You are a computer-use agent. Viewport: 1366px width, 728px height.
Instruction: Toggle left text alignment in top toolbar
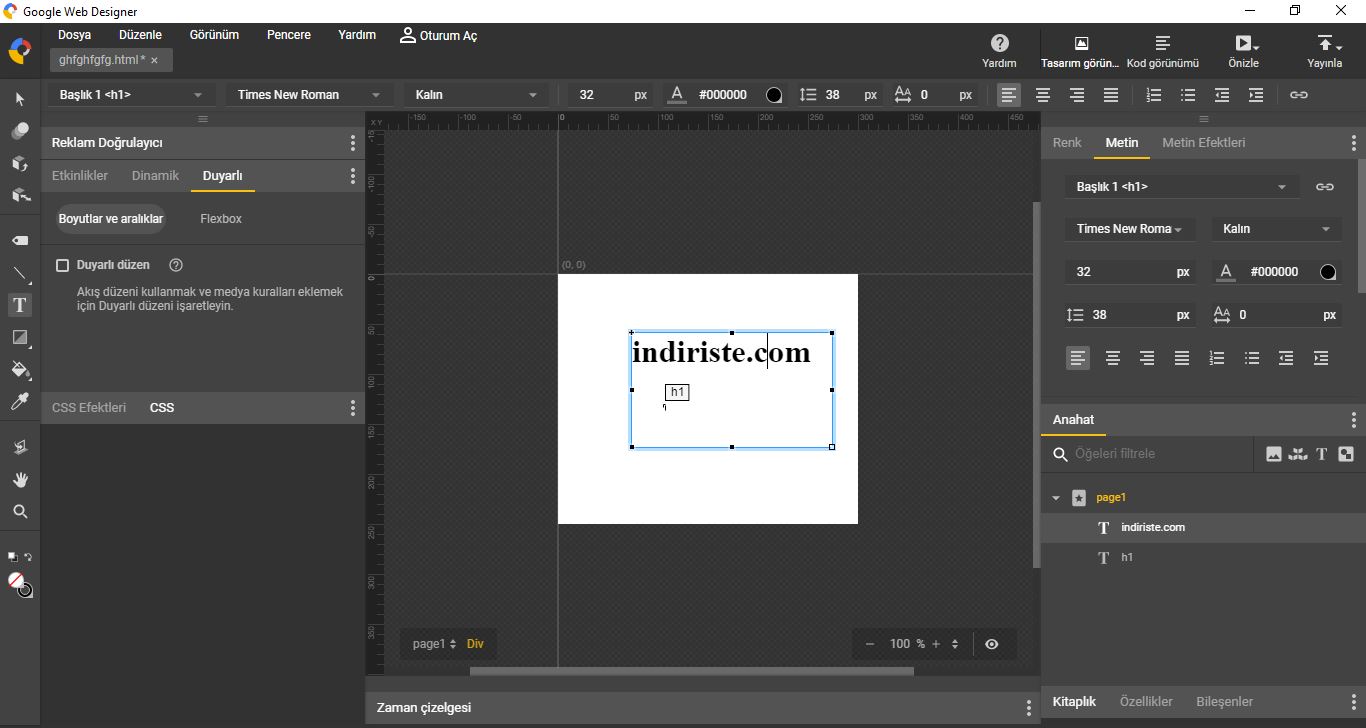(x=1009, y=95)
